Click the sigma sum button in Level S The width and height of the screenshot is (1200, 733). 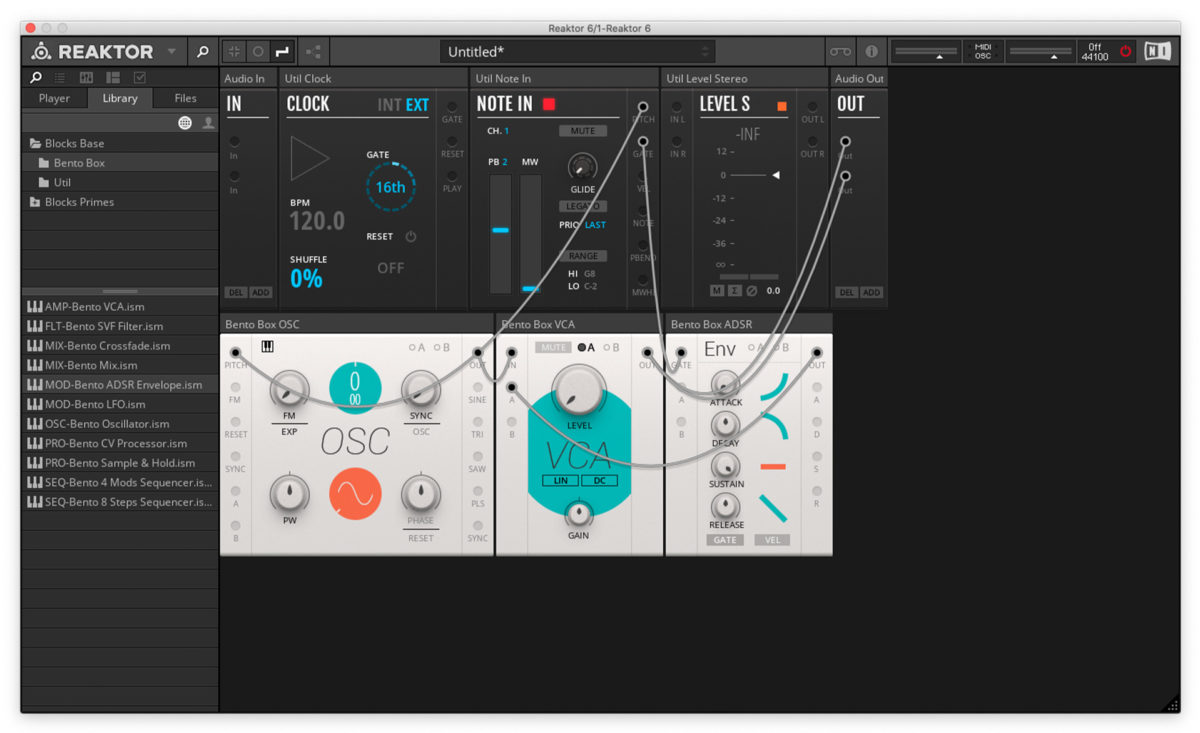[734, 291]
